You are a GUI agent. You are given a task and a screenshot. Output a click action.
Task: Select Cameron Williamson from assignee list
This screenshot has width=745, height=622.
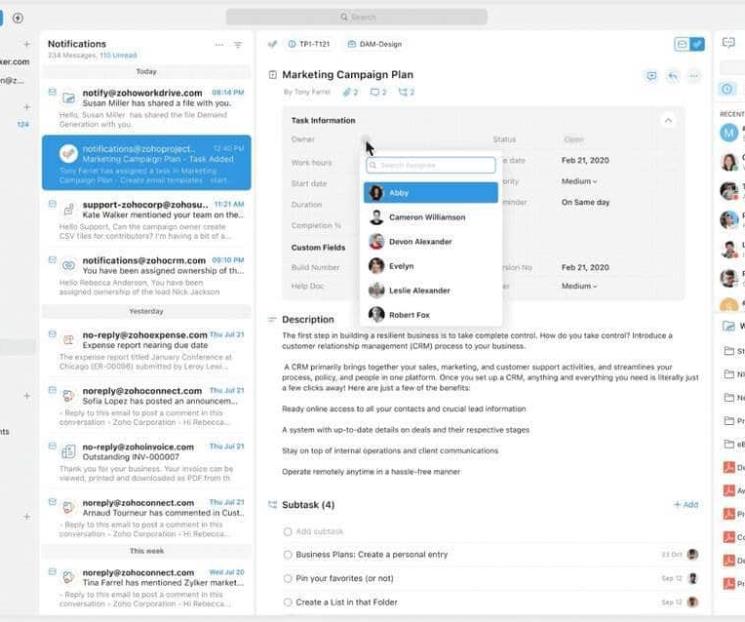(x=431, y=217)
